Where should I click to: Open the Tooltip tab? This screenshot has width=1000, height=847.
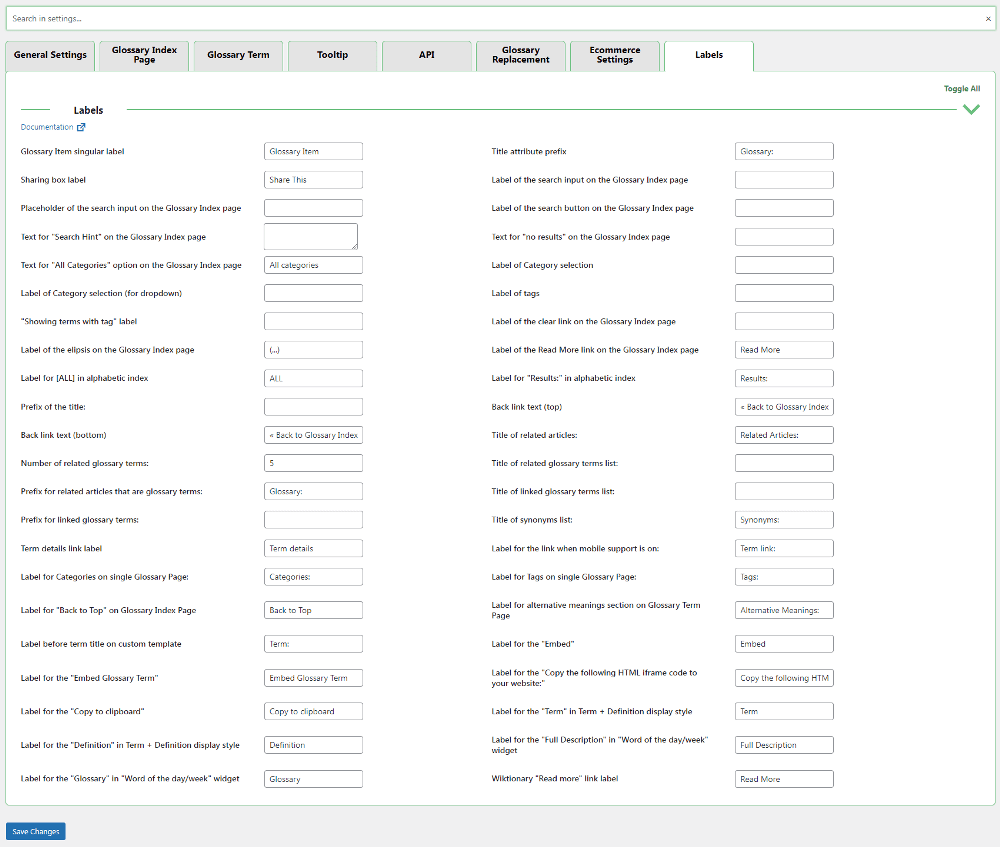tap(332, 56)
